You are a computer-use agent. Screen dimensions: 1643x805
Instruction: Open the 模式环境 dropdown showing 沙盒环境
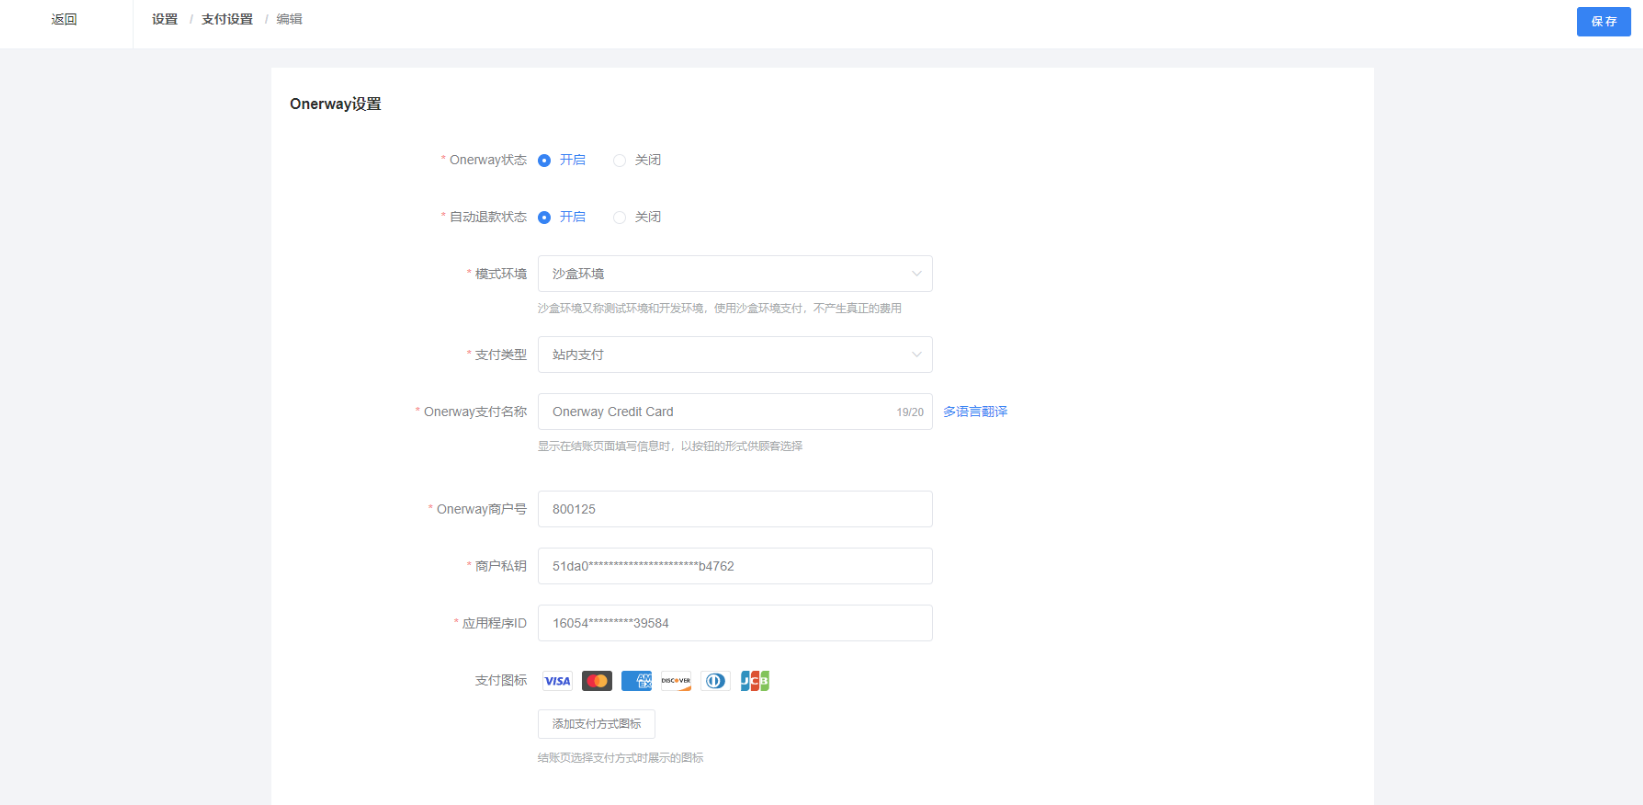point(735,273)
